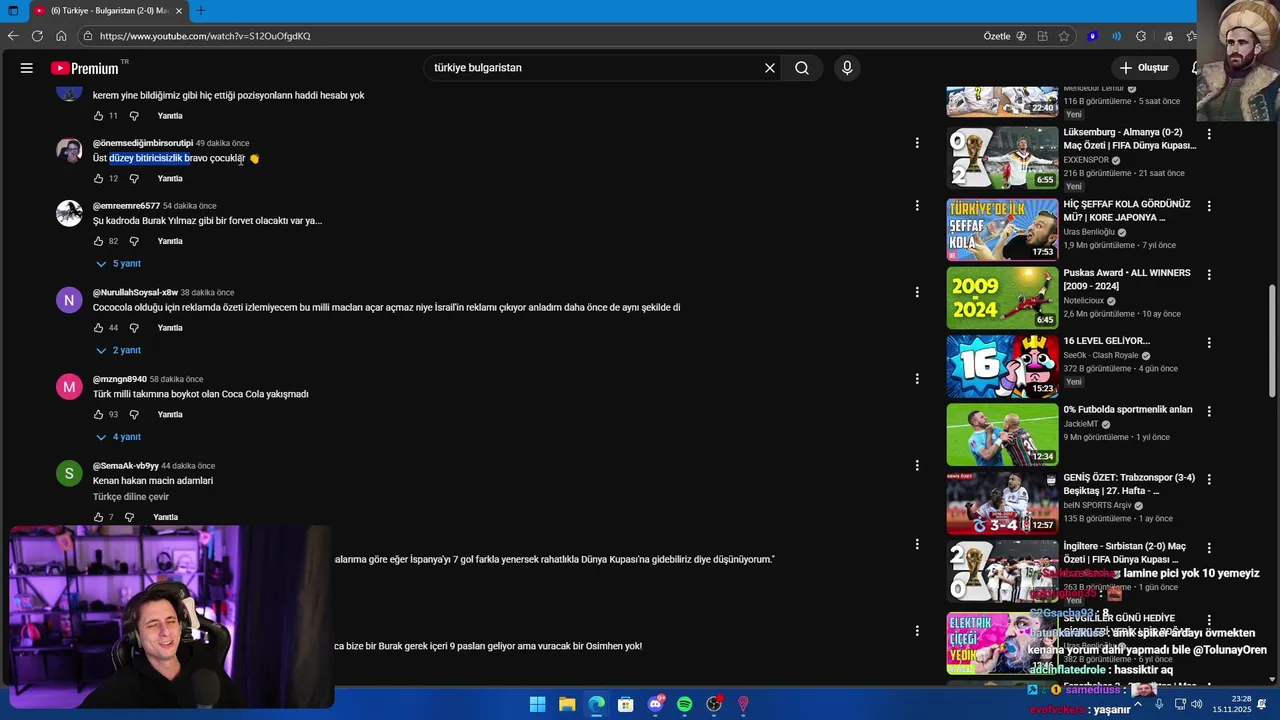Open Discord from the taskbar
The image size is (1280, 720).
tap(655, 704)
